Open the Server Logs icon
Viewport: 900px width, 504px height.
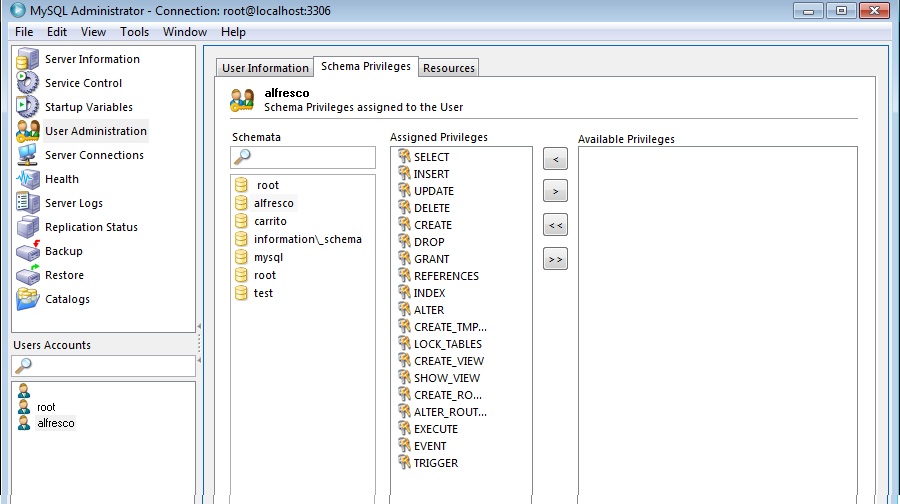pos(27,203)
